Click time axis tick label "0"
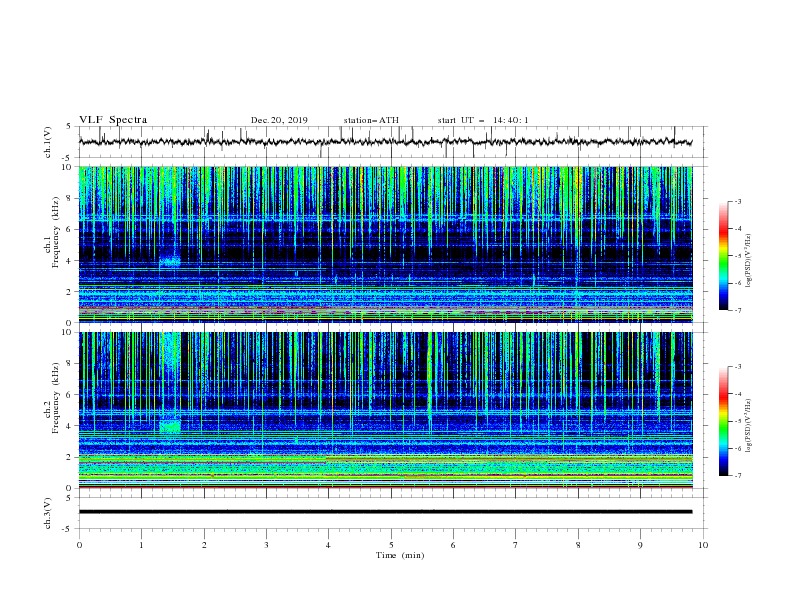Screen dimensions: 792x612 [79, 545]
